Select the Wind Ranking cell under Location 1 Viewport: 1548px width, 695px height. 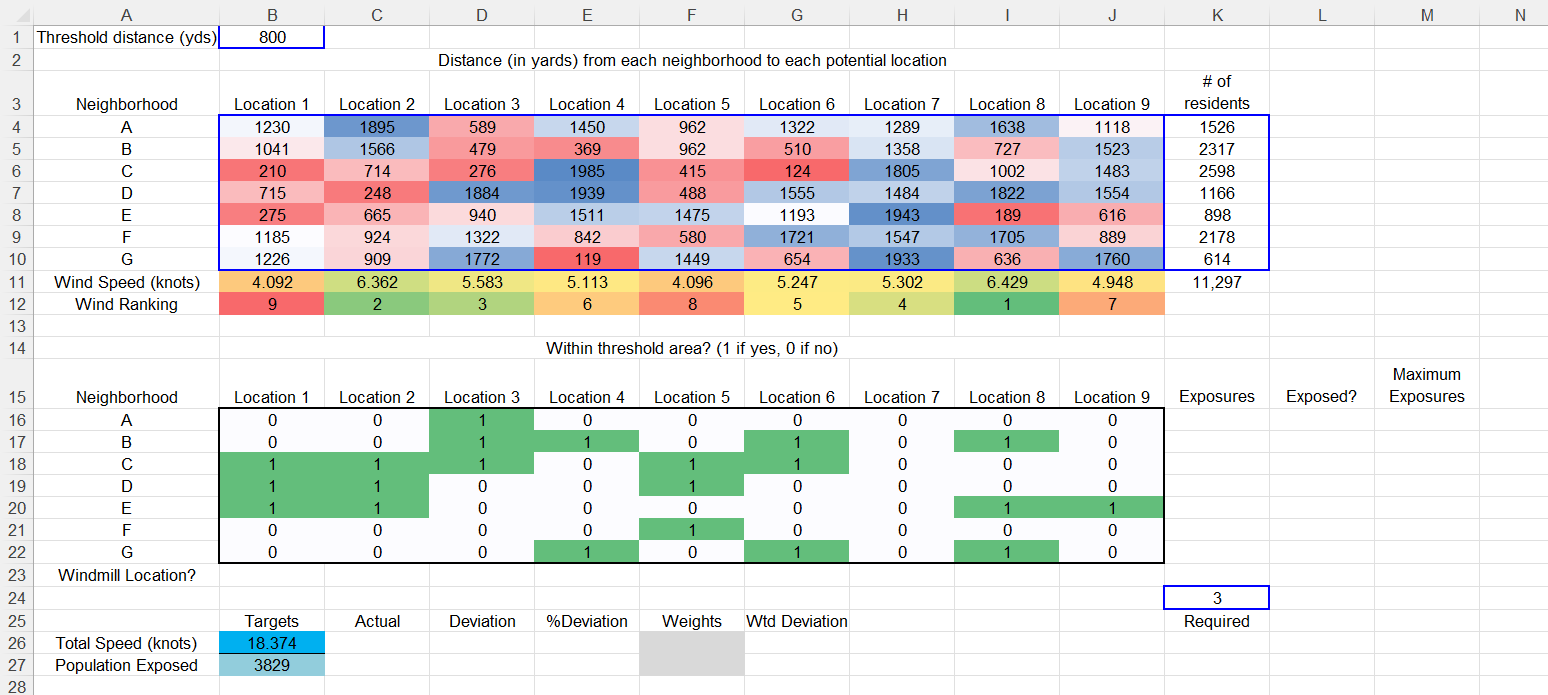click(x=272, y=304)
